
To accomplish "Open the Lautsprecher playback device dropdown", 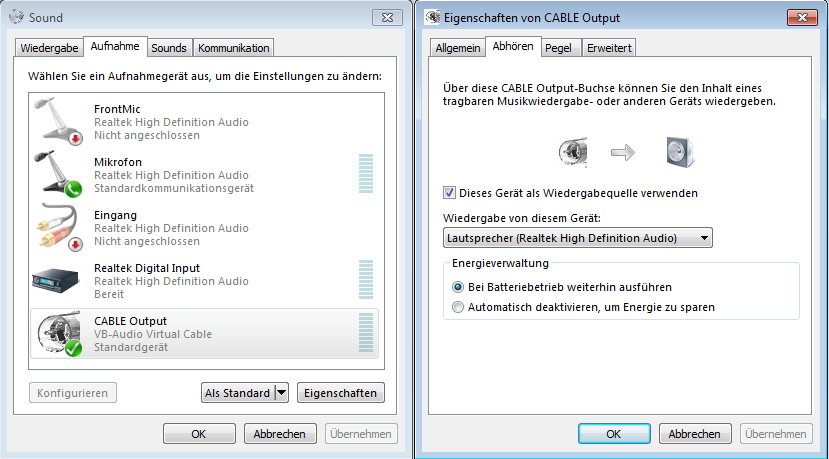I will pos(577,238).
